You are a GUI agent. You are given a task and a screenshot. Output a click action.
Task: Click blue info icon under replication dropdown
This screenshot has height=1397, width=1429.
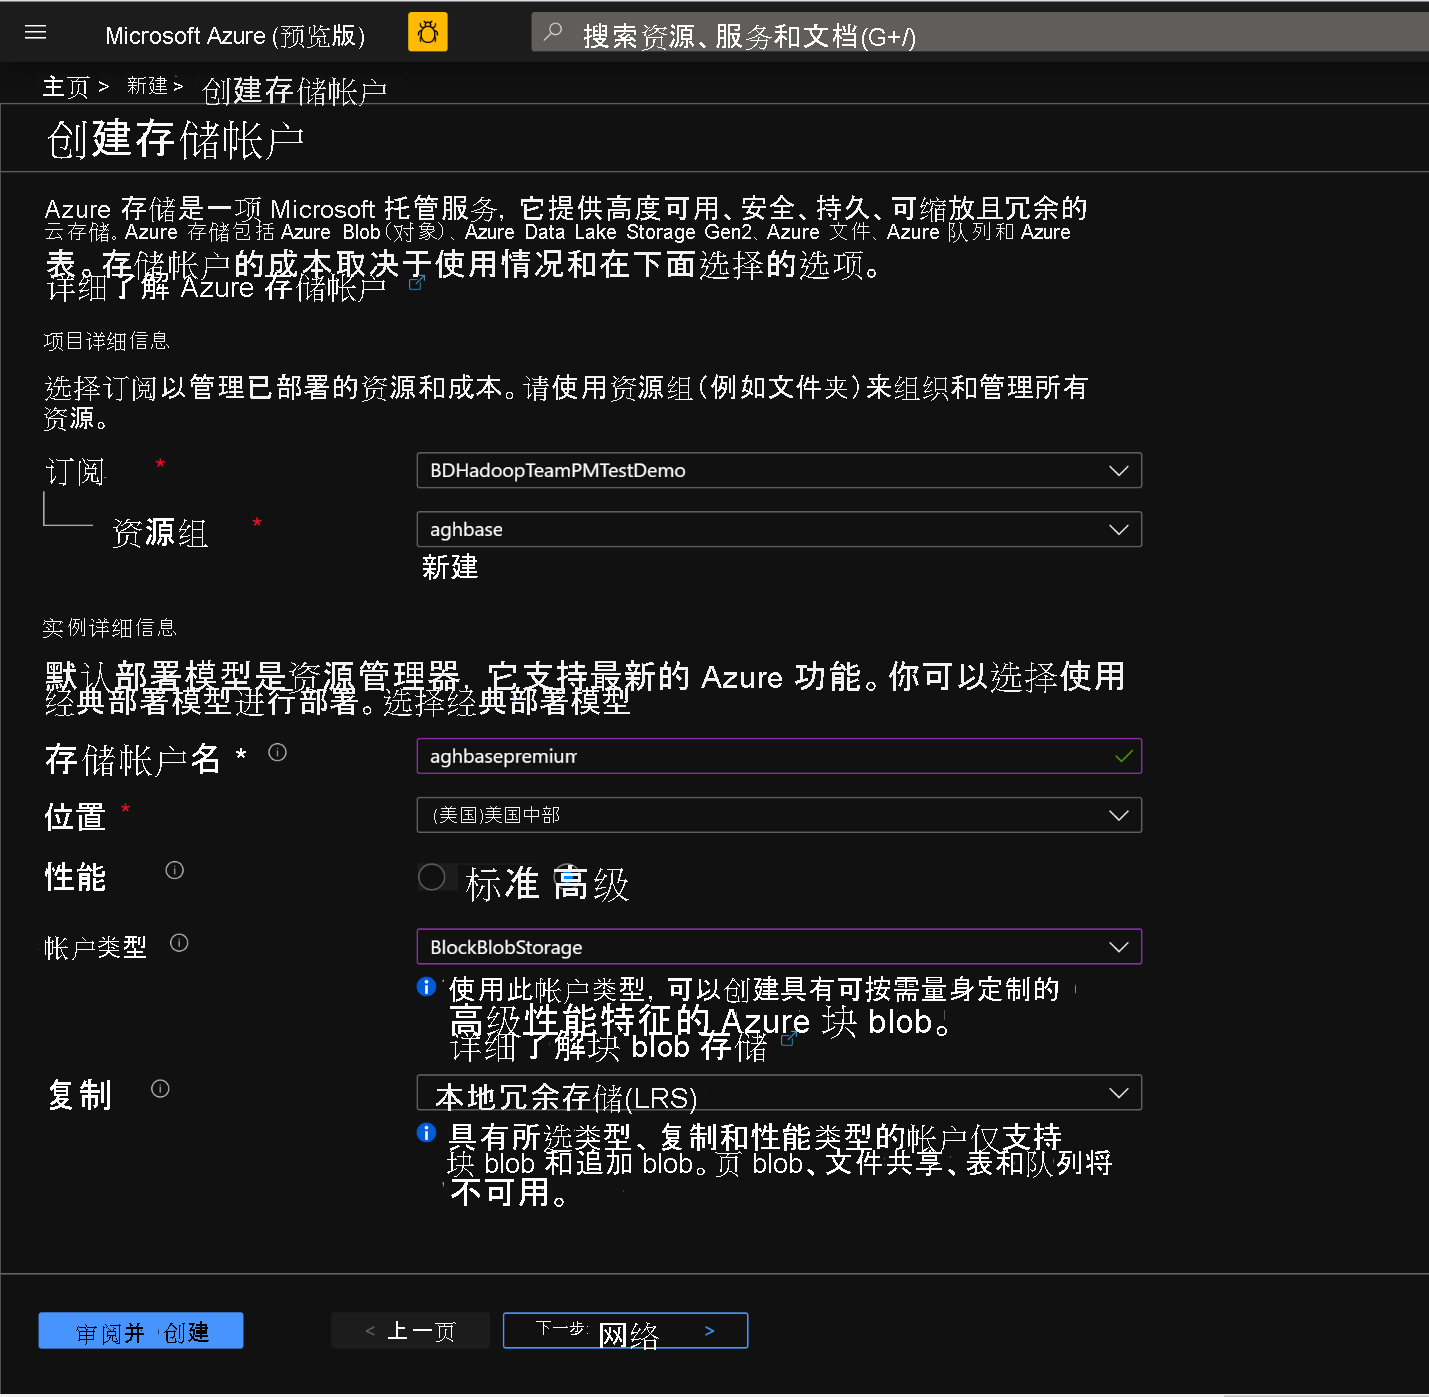(x=426, y=1132)
